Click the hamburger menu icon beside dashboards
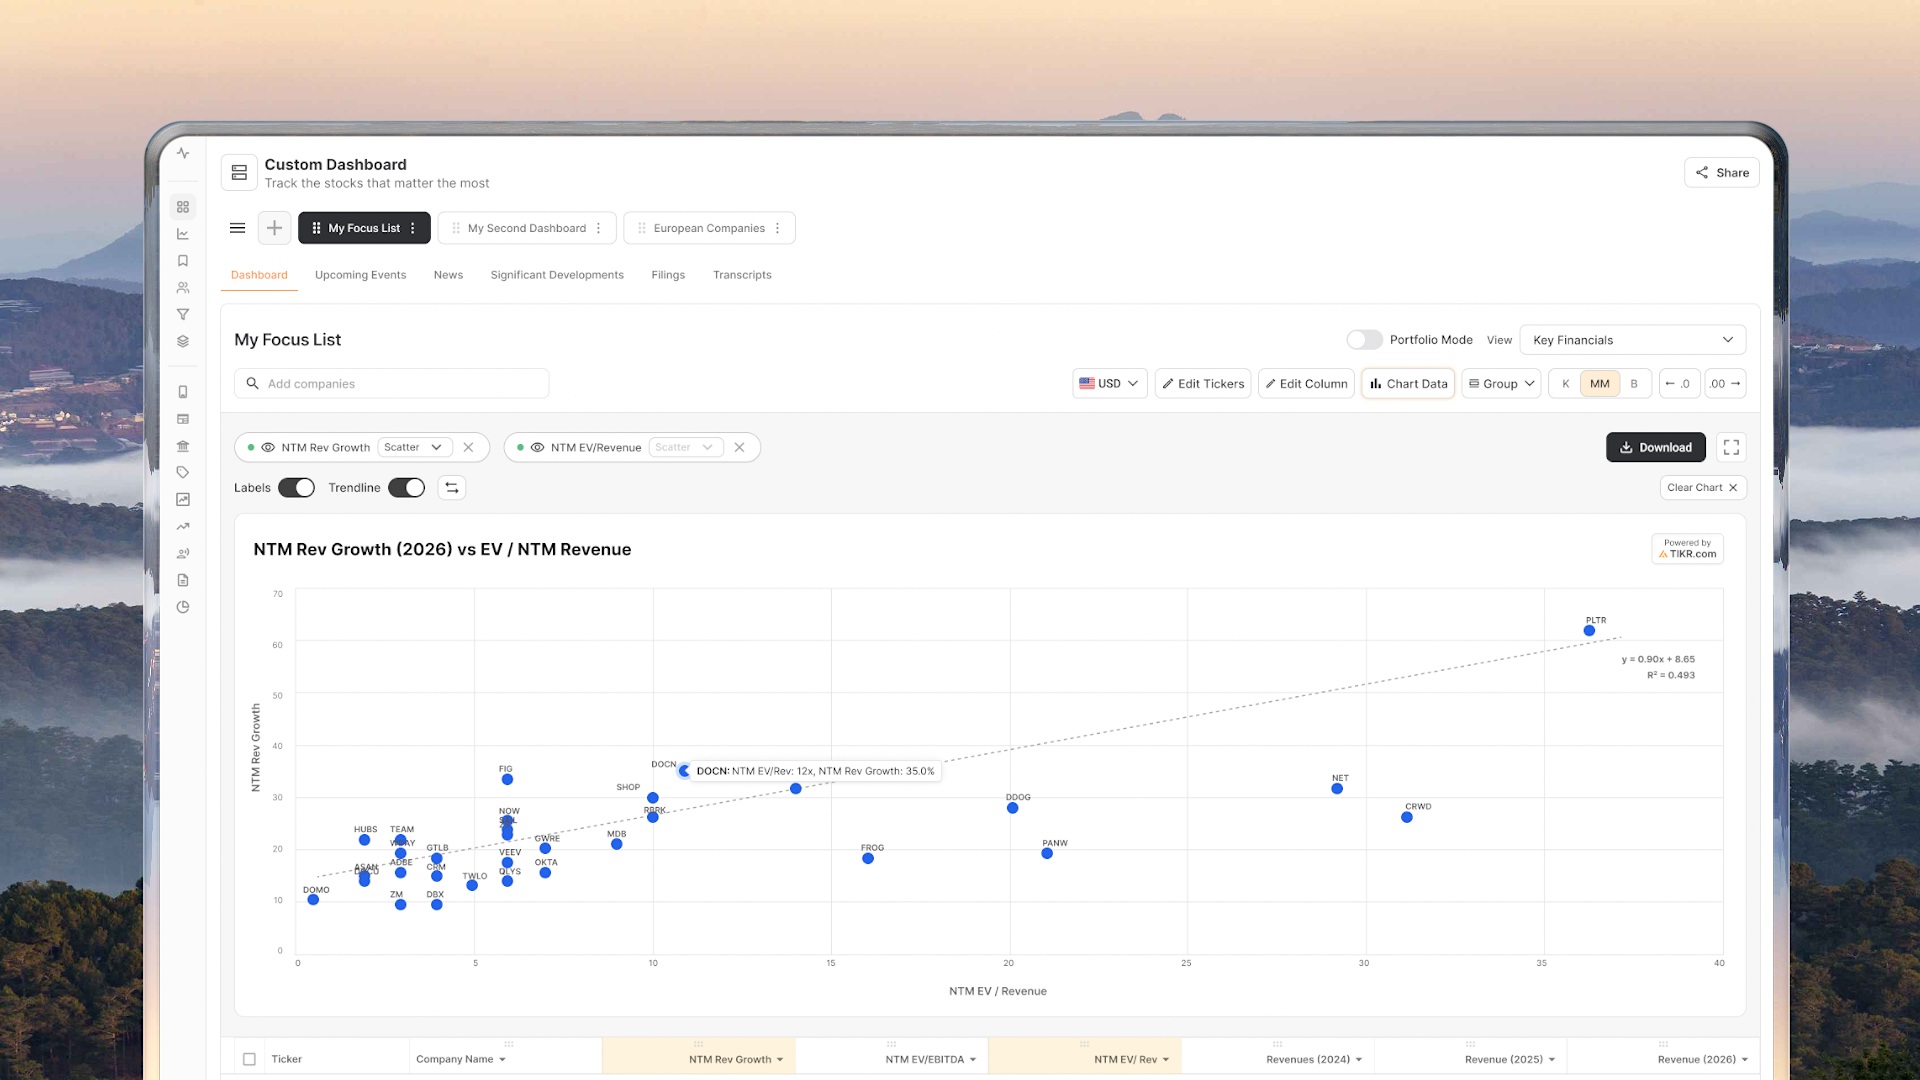The height and width of the screenshot is (1080, 1920). [x=237, y=228]
